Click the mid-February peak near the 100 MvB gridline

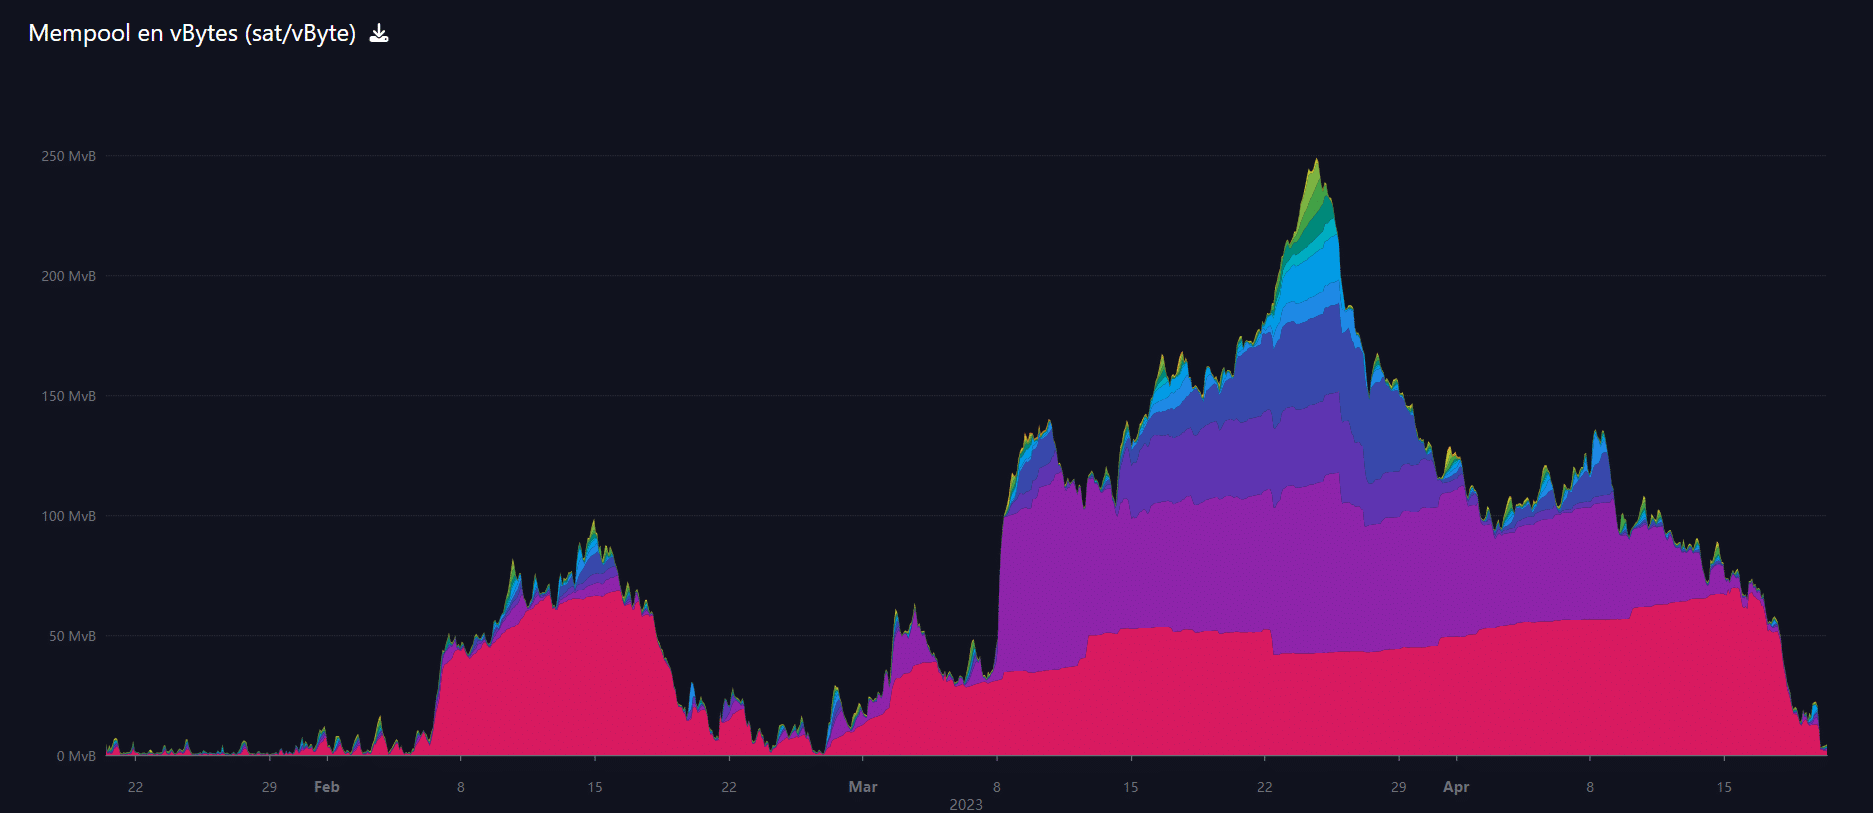click(594, 525)
